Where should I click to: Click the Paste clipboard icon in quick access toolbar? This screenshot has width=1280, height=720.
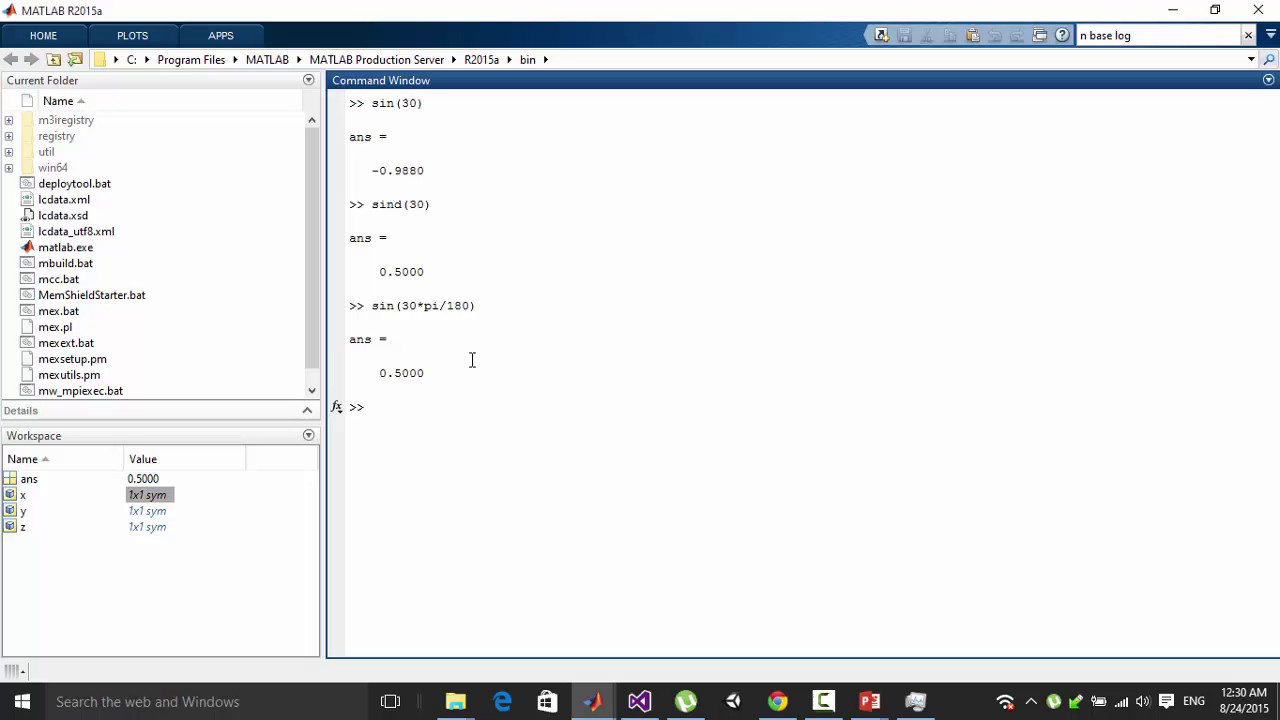point(972,35)
